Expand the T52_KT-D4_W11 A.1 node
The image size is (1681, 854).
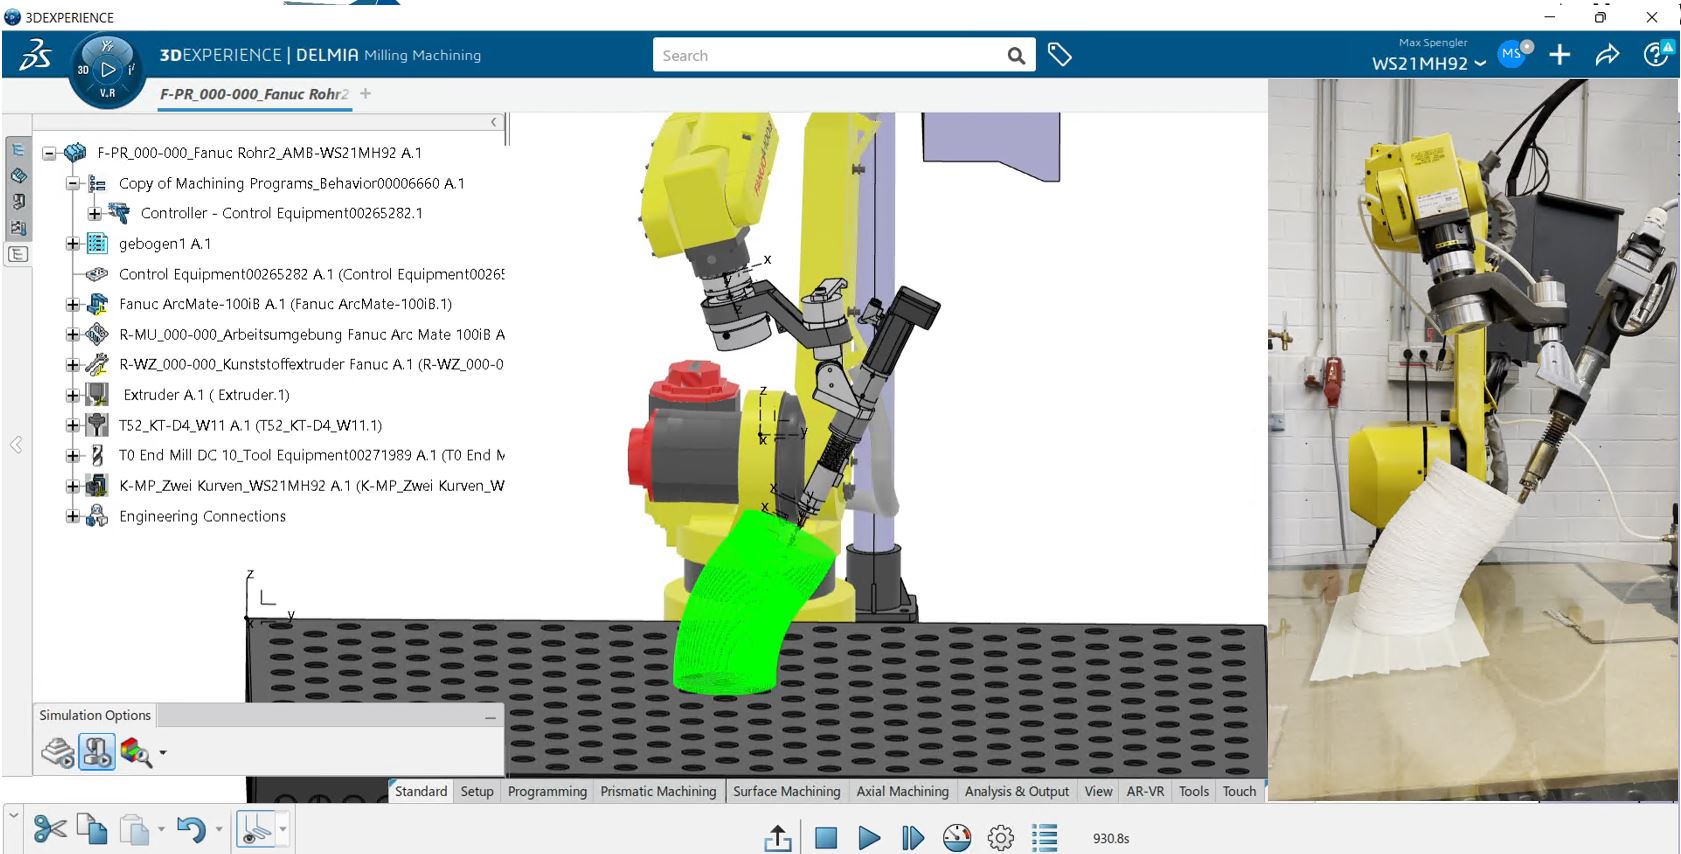pyautogui.click(x=72, y=426)
